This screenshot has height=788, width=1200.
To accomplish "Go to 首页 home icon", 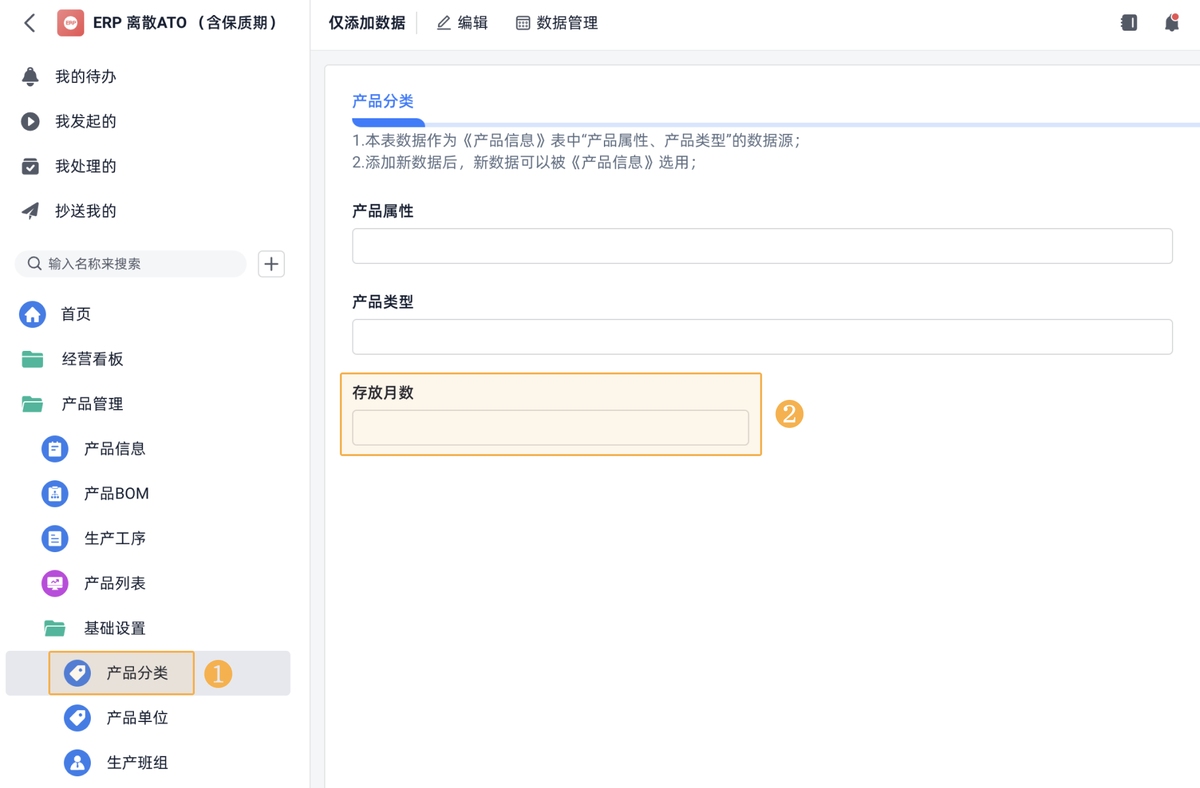I will coord(33,314).
